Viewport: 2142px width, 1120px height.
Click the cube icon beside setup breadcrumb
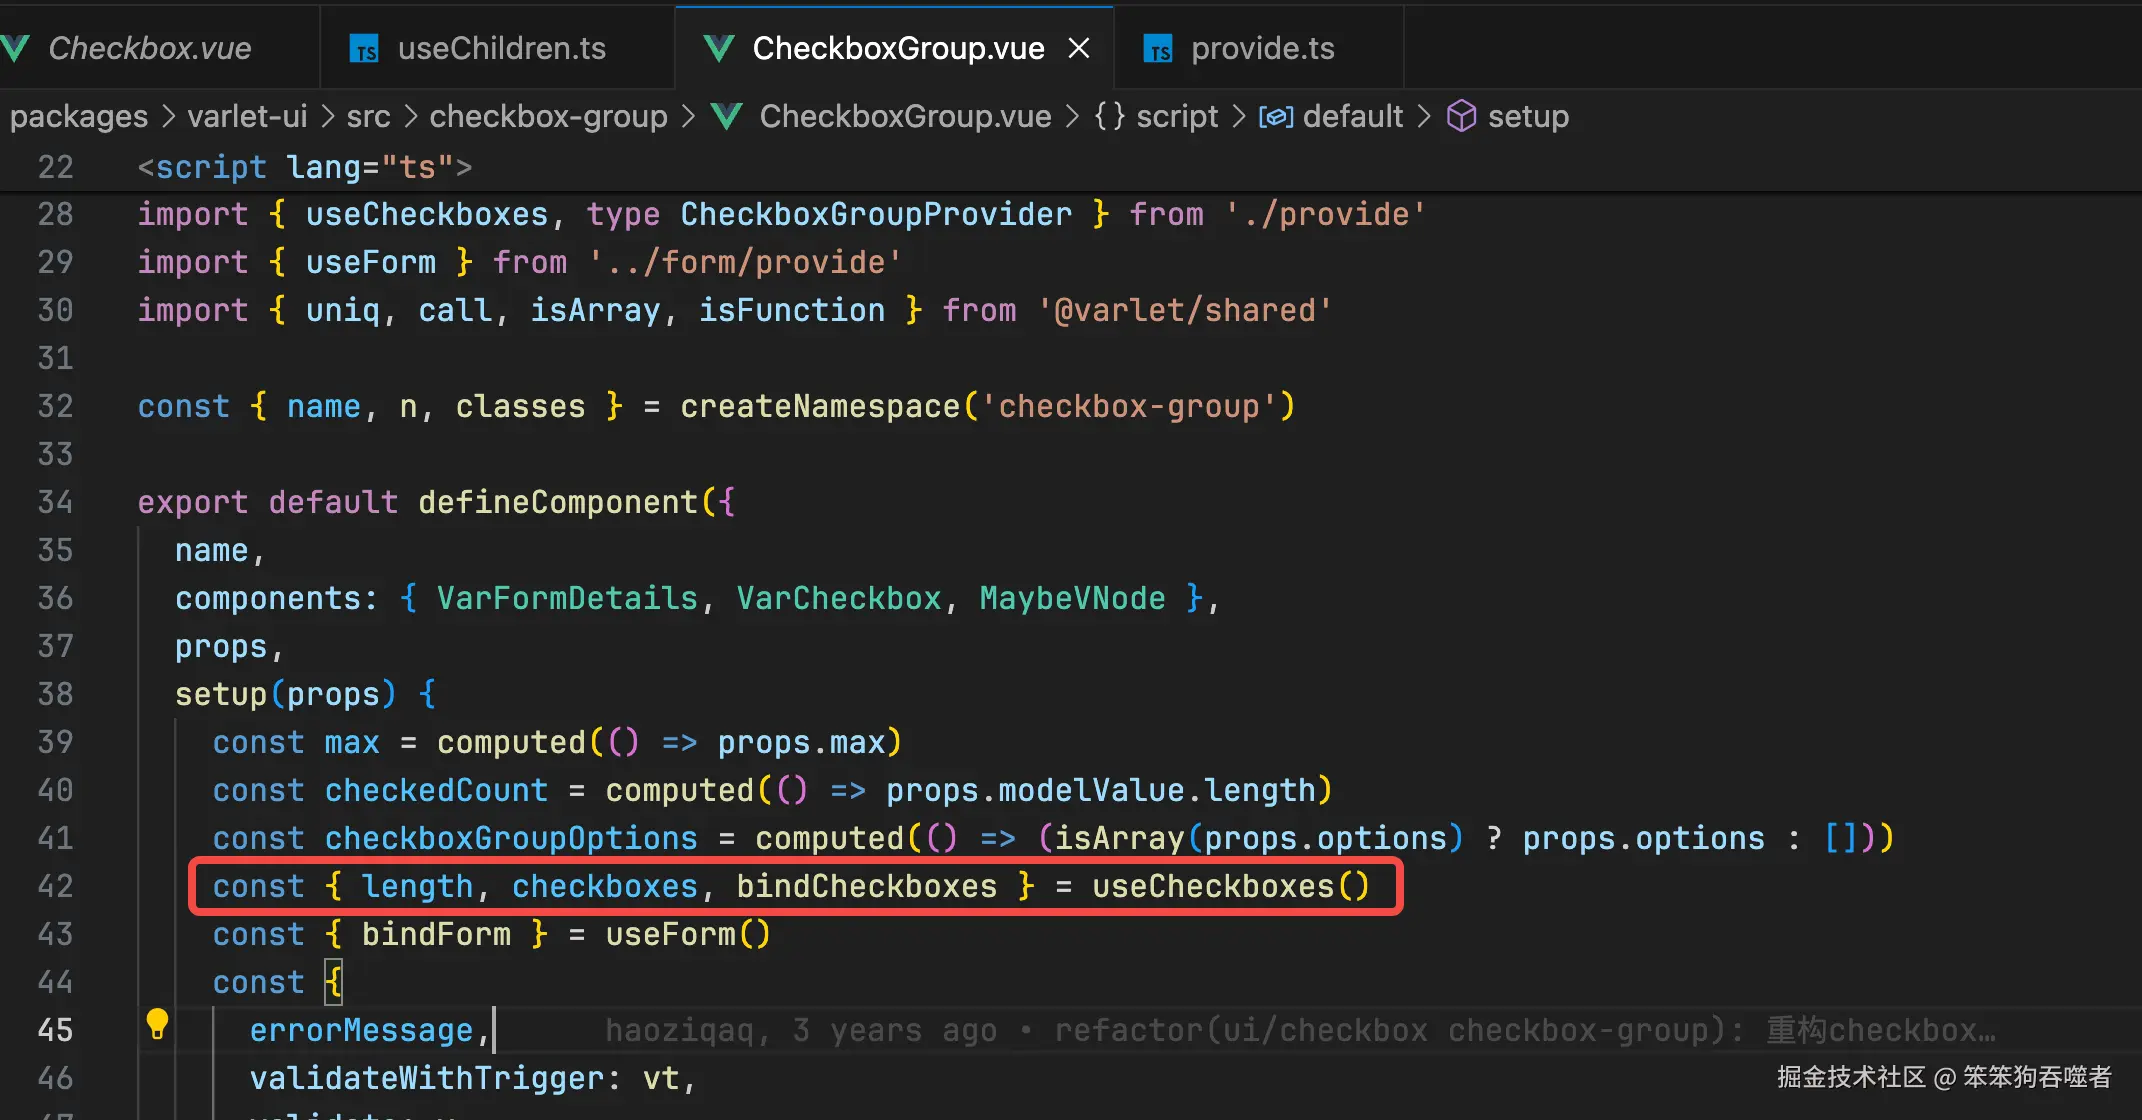point(1461,117)
